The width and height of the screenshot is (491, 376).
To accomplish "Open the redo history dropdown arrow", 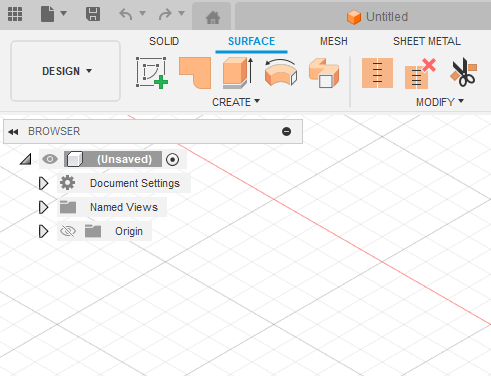I will 181,13.
